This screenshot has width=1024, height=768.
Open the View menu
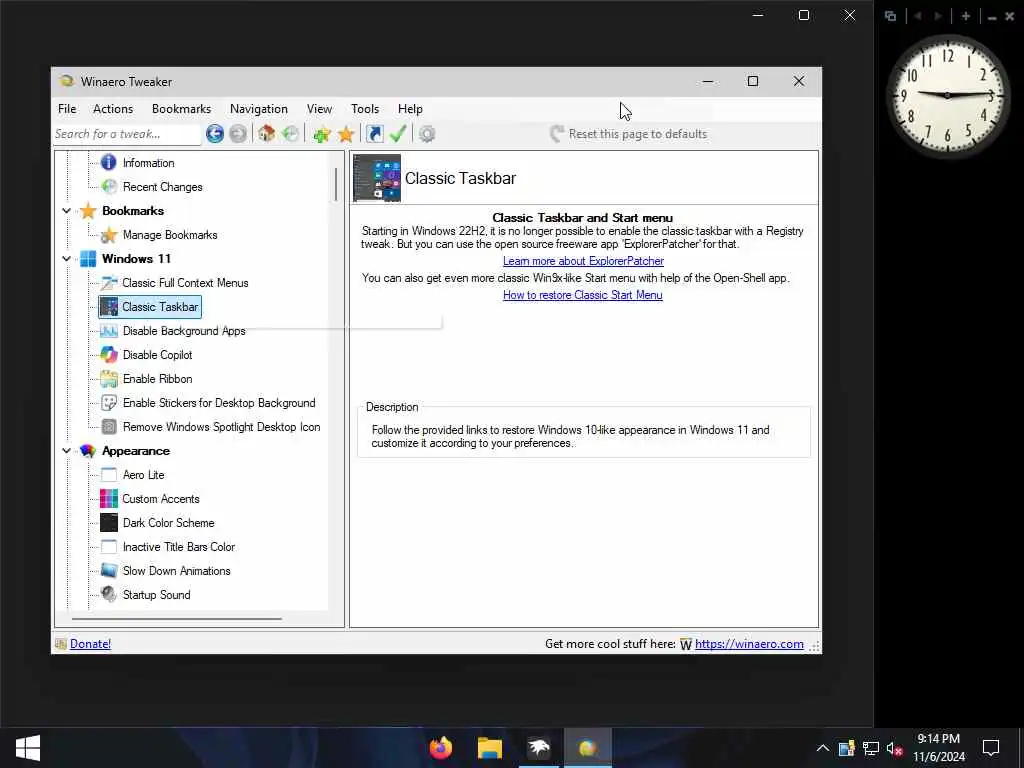pos(319,109)
